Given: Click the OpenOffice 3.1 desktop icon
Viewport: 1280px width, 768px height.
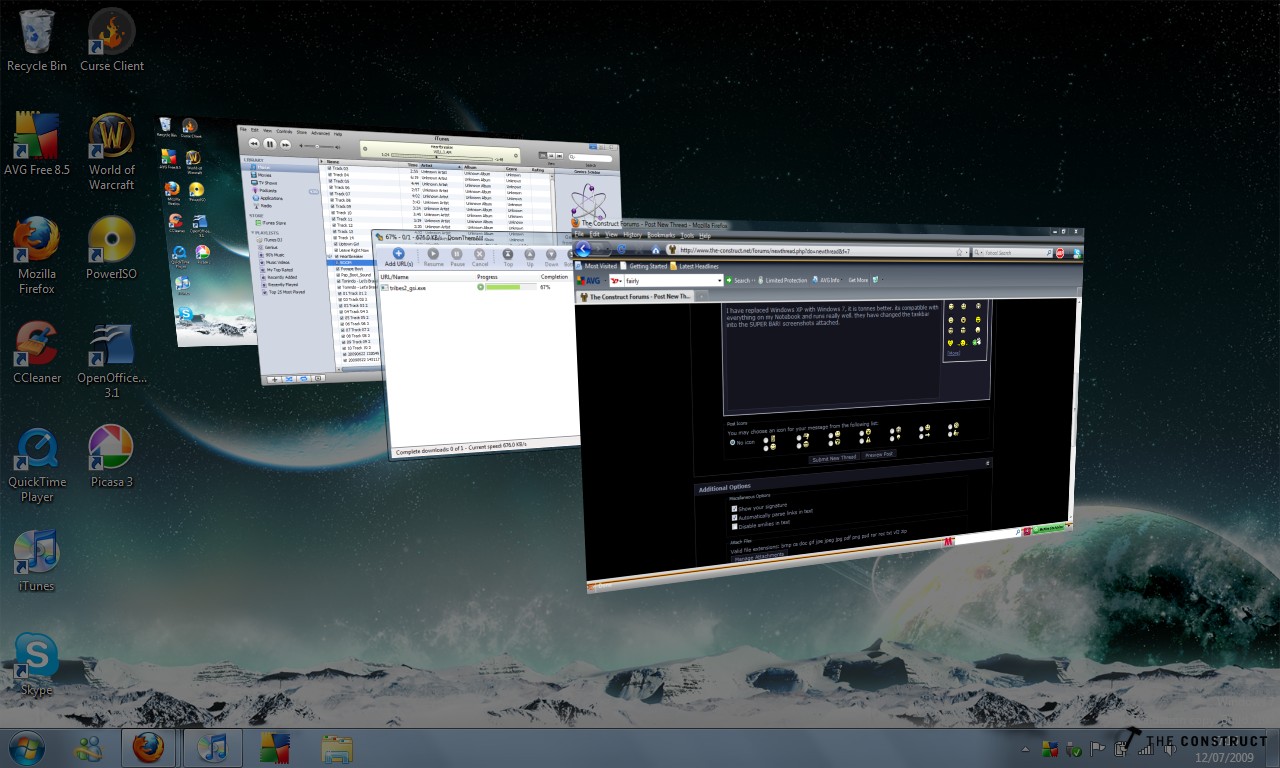Looking at the screenshot, I should [x=112, y=359].
